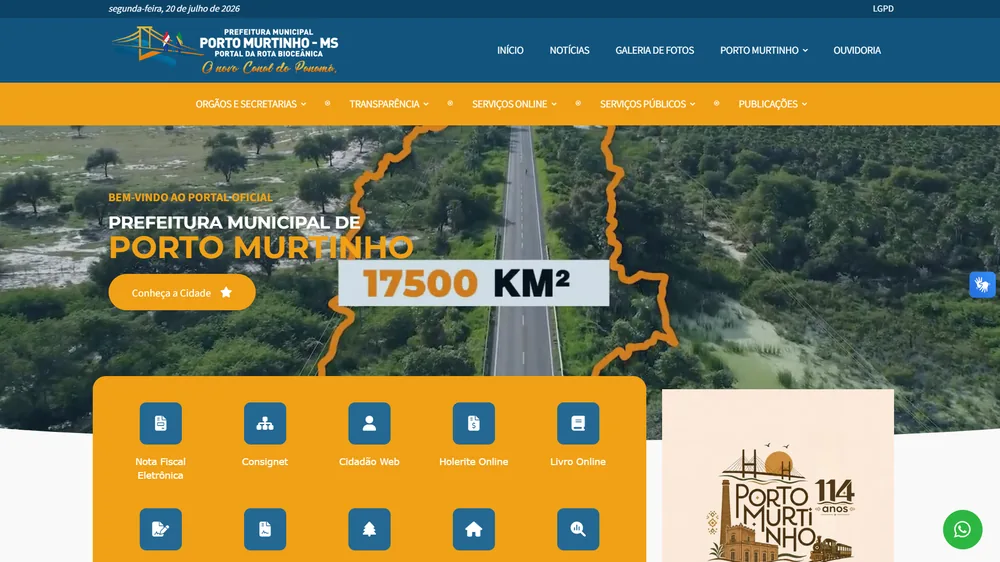The height and width of the screenshot is (562, 1000).
Task: Open the Cidadão Web icon
Action: (x=369, y=423)
